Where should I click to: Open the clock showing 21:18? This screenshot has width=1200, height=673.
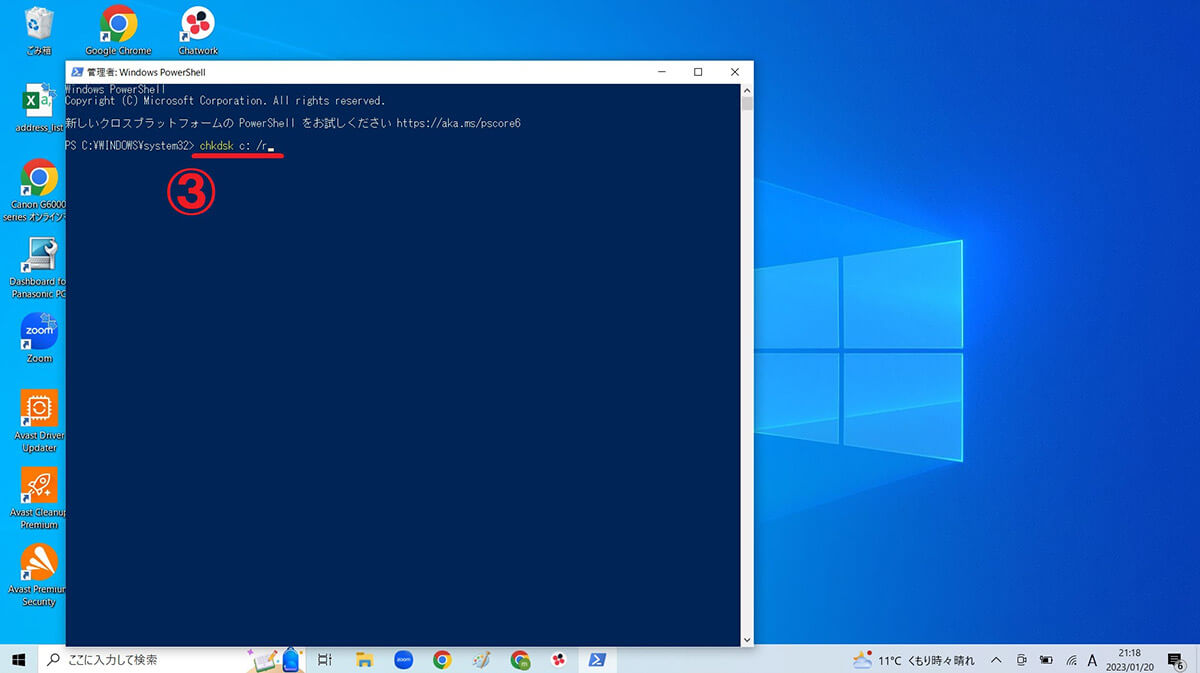tap(1130, 660)
